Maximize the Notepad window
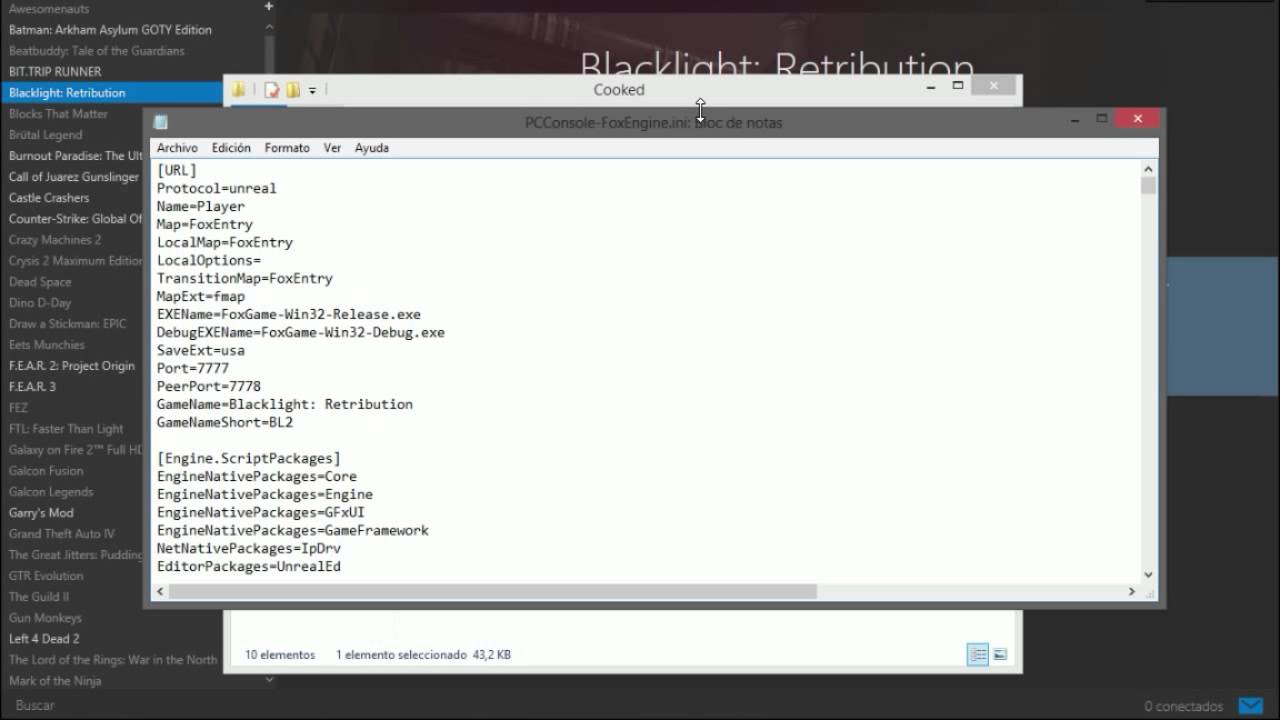Screen dimensions: 1280x720 [x=1102, y=119]
